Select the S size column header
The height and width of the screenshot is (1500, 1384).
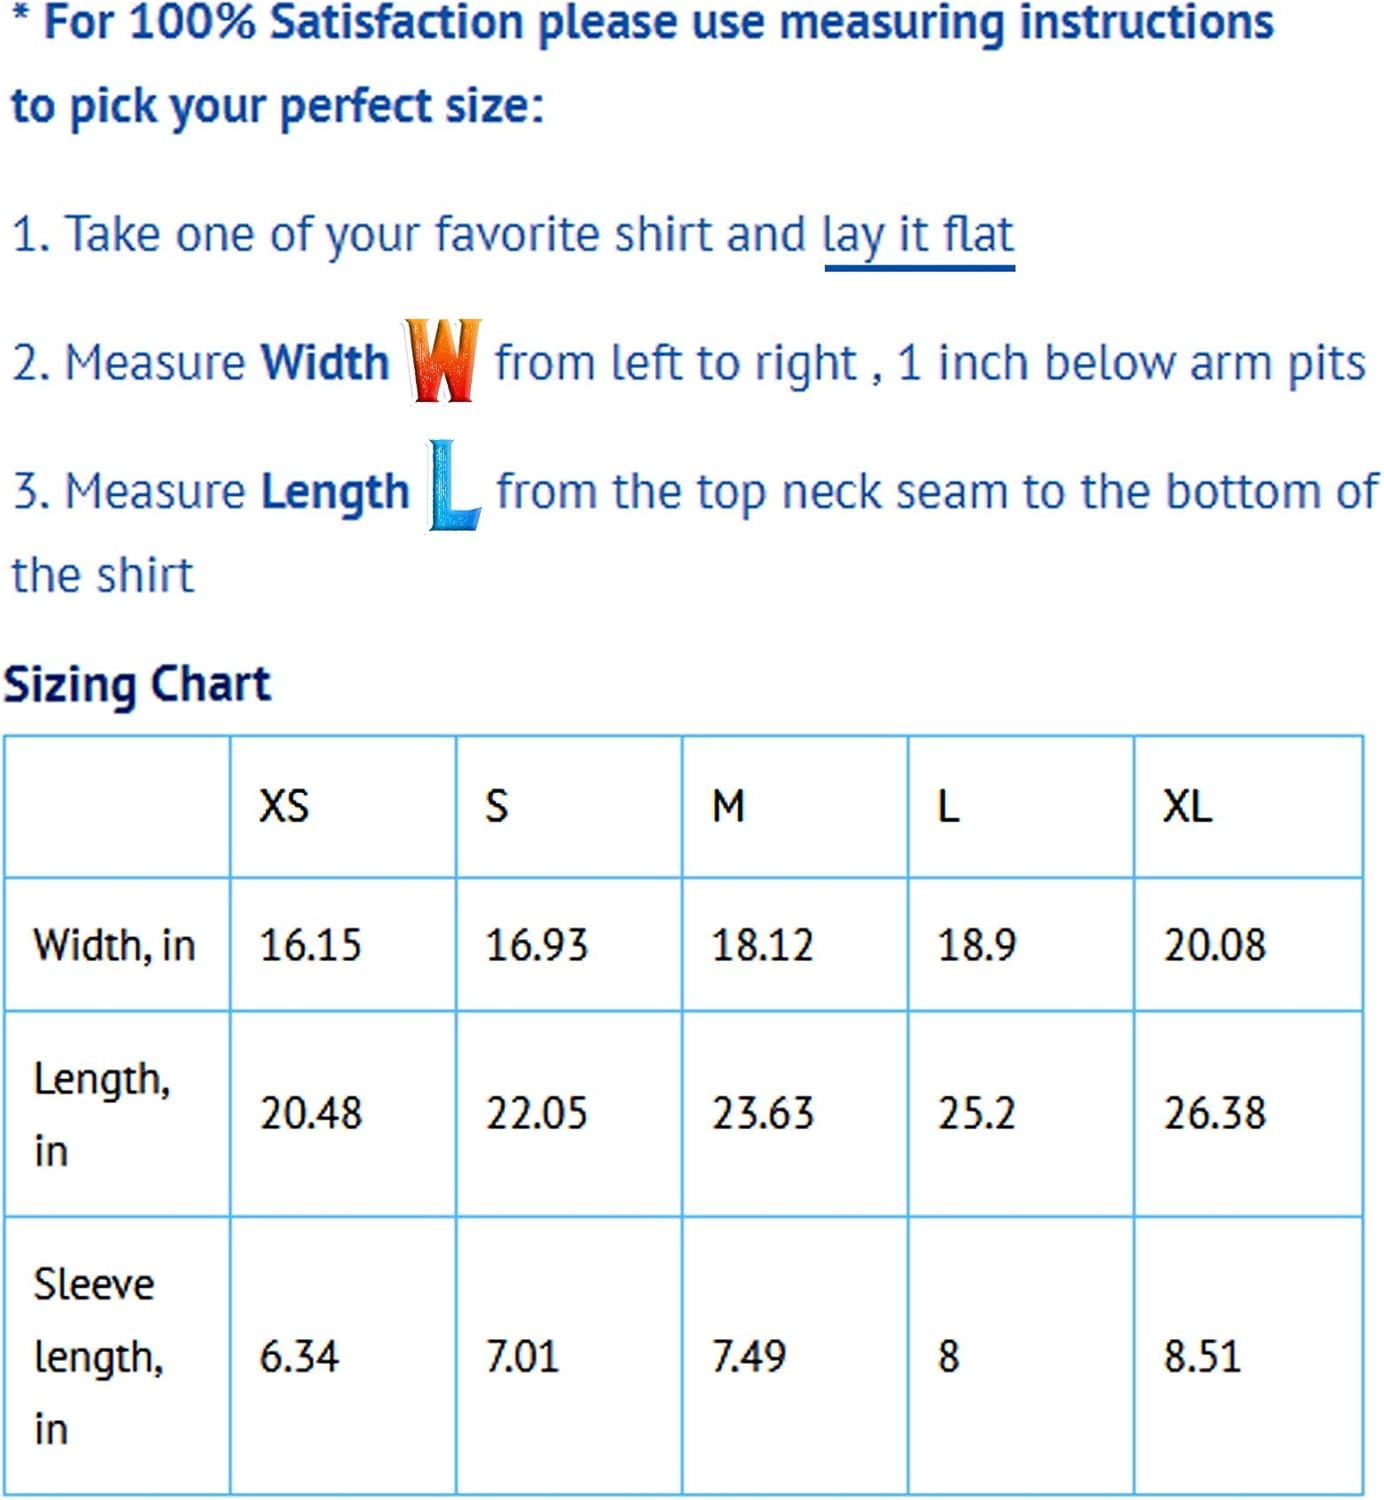497,806
